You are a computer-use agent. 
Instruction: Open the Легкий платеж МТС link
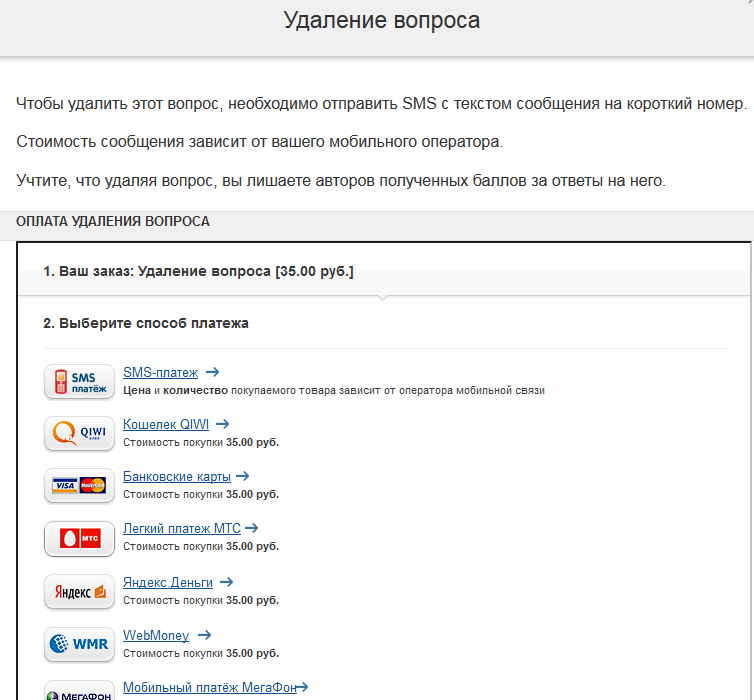coord(181,528)
